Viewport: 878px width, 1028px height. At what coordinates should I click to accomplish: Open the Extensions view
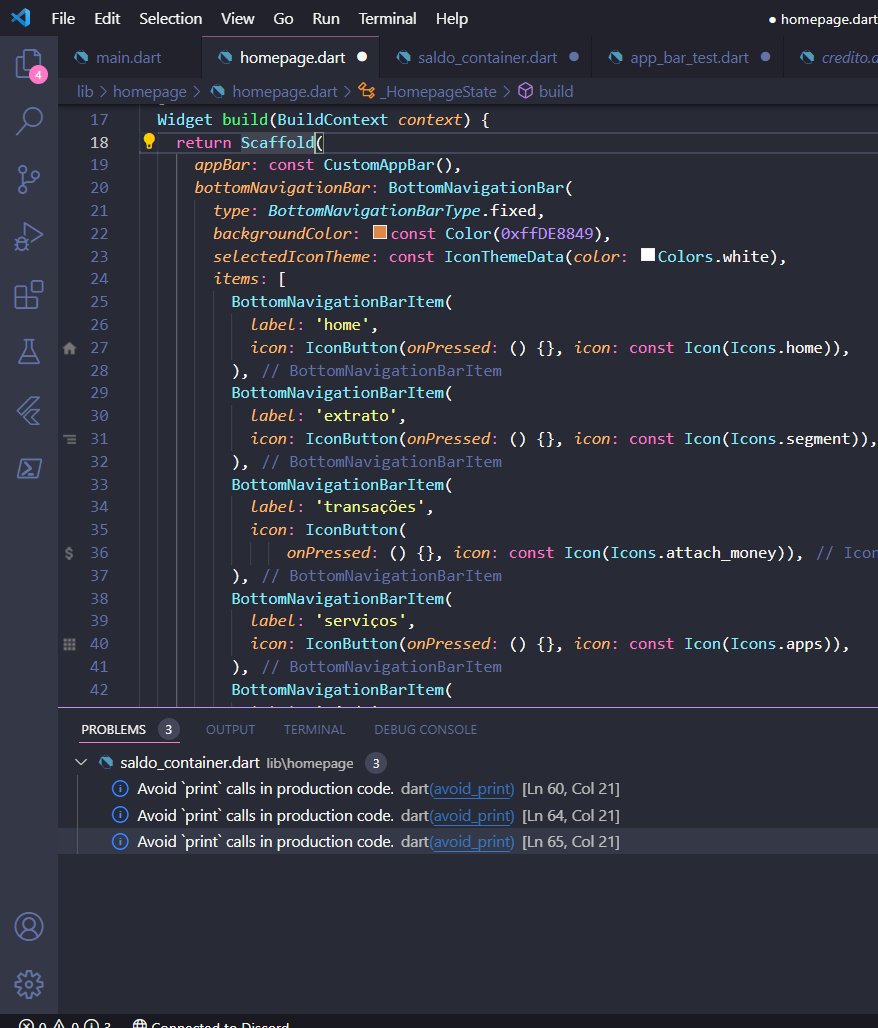(29, 294)
